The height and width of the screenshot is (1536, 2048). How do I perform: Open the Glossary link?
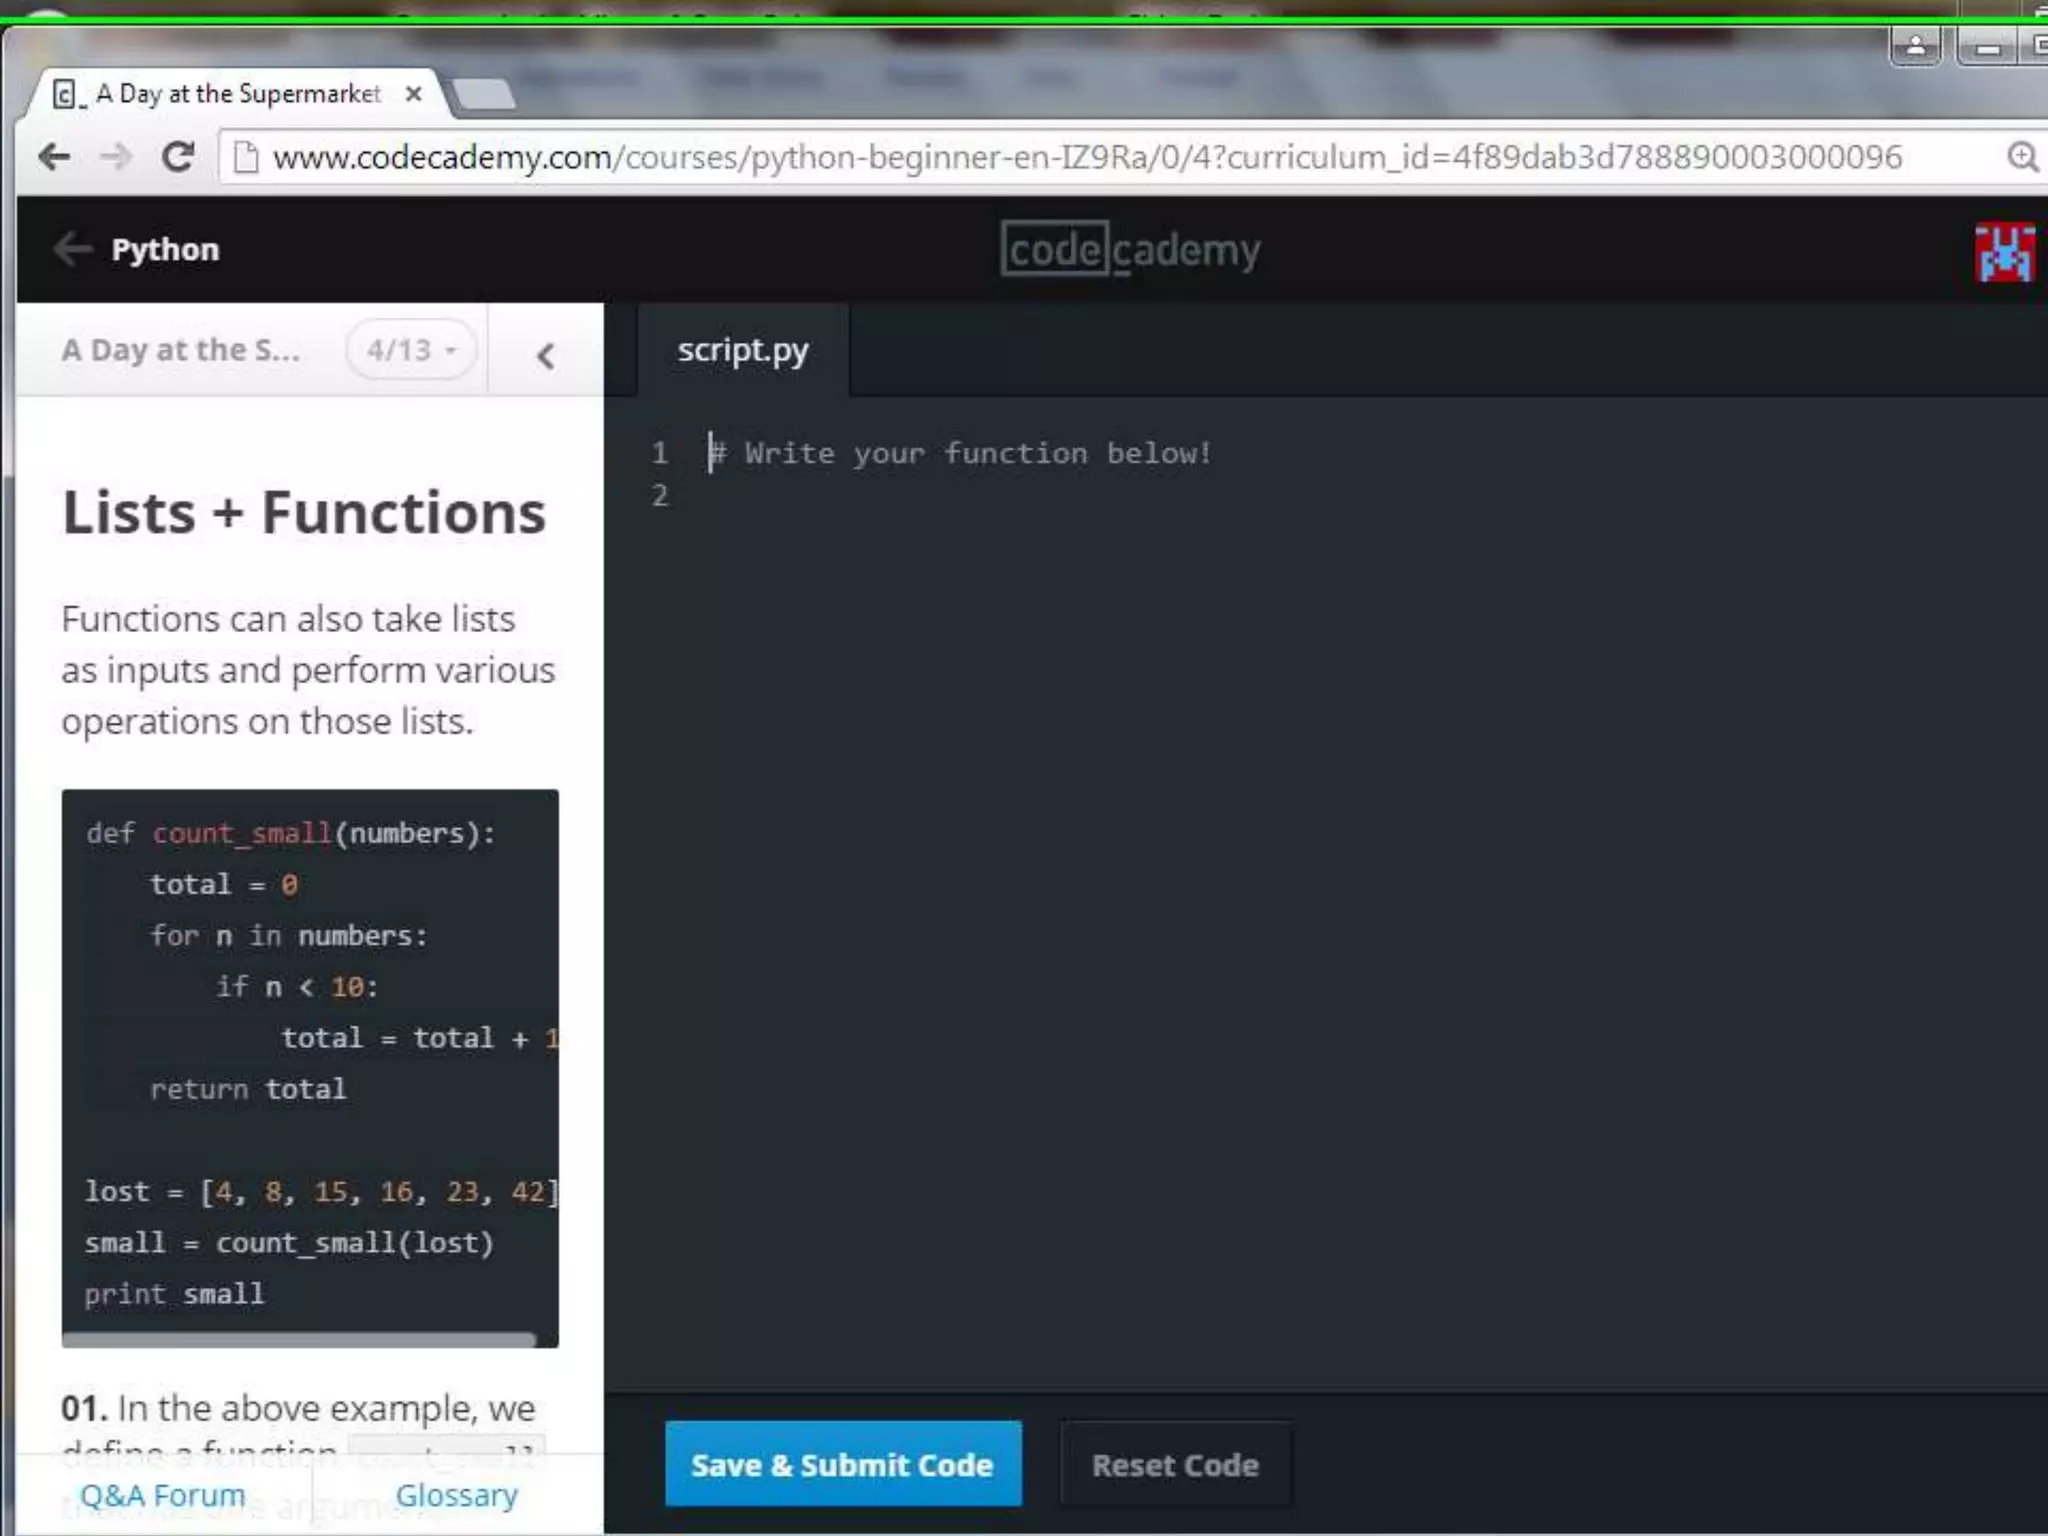(456, 1495)
